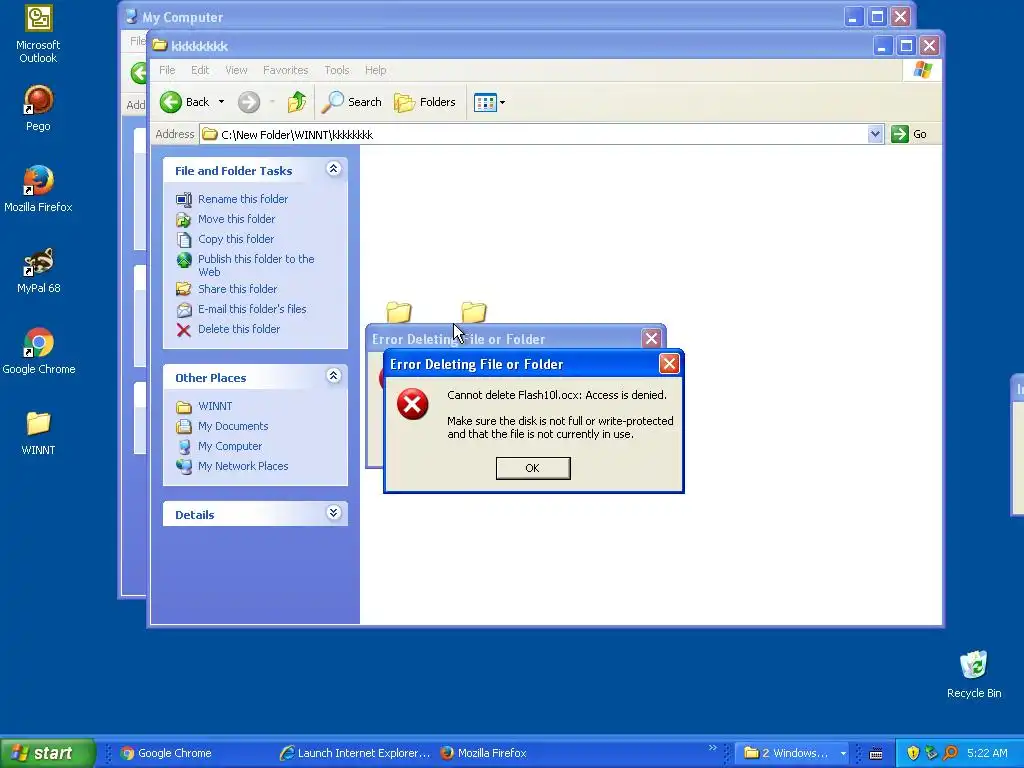
Task: Open the Search toolbar button
Action: pos(352,102)
